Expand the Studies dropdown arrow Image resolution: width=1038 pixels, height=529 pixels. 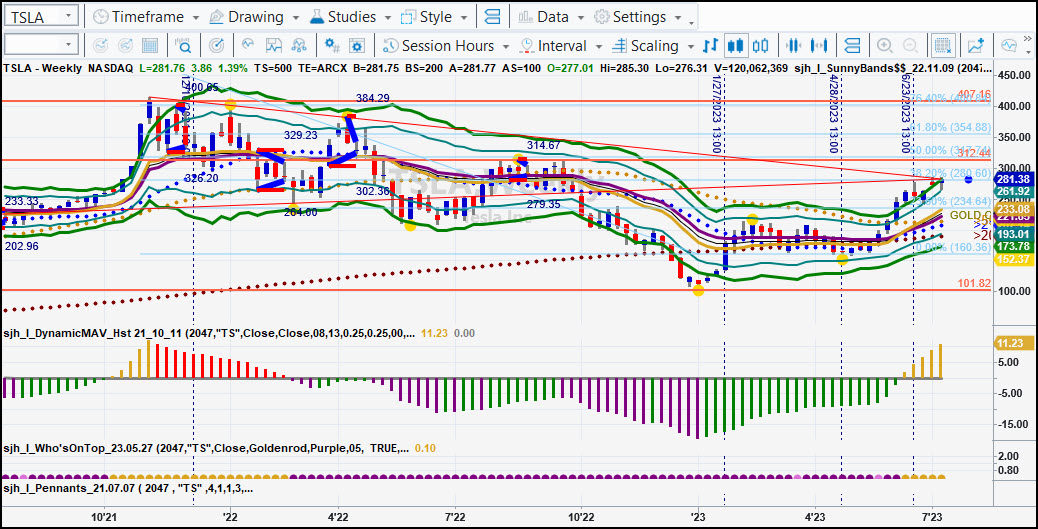pyautogui.click(x=388, y=18)
